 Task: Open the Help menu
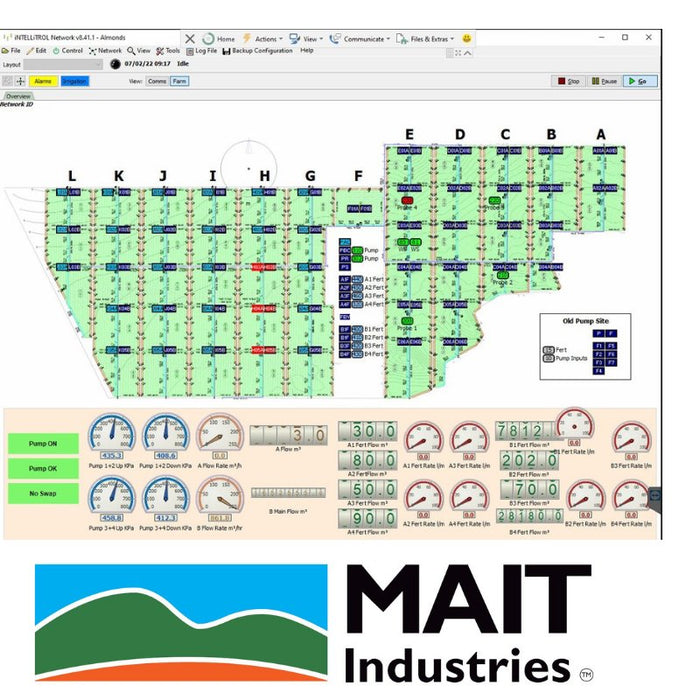[307, 51]
